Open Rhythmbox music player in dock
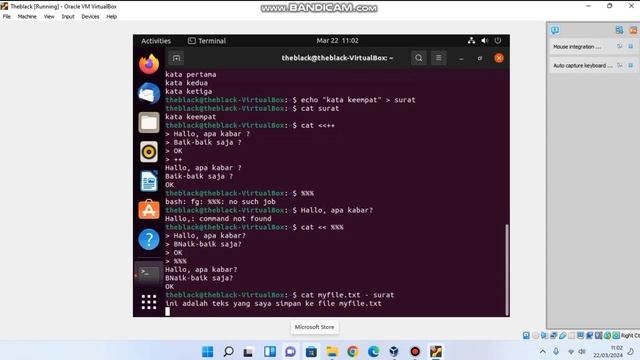The width and height of the screenshot is (640, 360). pos(149,152)
